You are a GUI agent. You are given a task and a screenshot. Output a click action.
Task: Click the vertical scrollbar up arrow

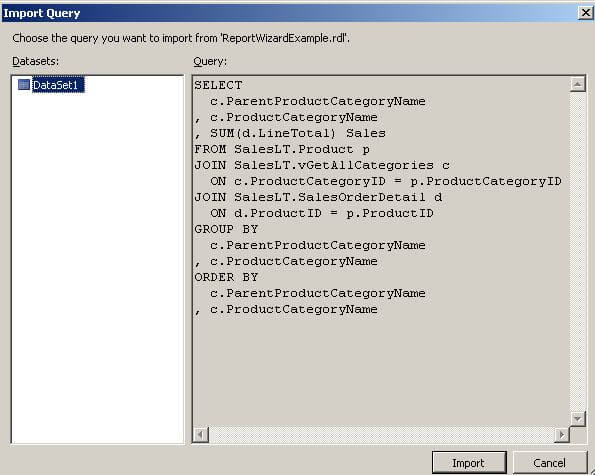click(577, 84)
